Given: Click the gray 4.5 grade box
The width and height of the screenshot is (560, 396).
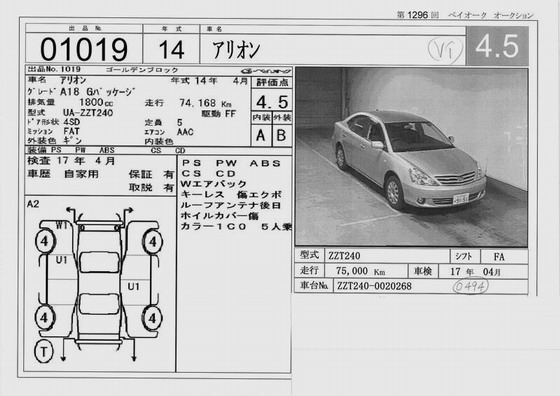Looking at the screenshot, I should (497, 46).
